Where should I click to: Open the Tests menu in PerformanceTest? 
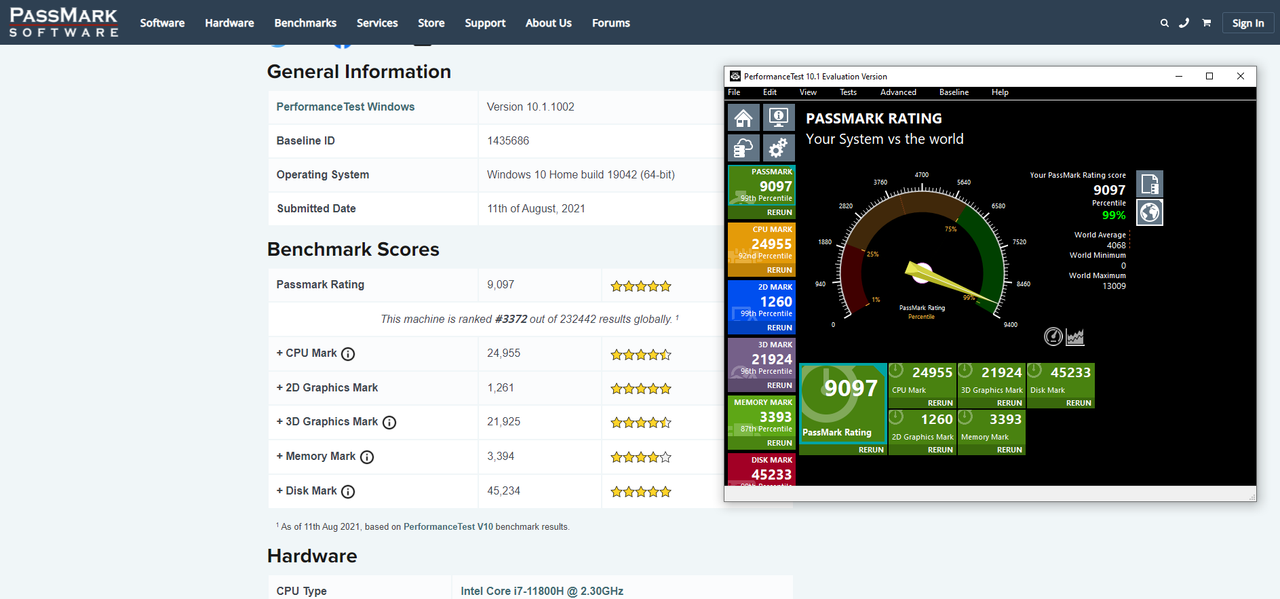pyautogui.click(x=848, y=92)
